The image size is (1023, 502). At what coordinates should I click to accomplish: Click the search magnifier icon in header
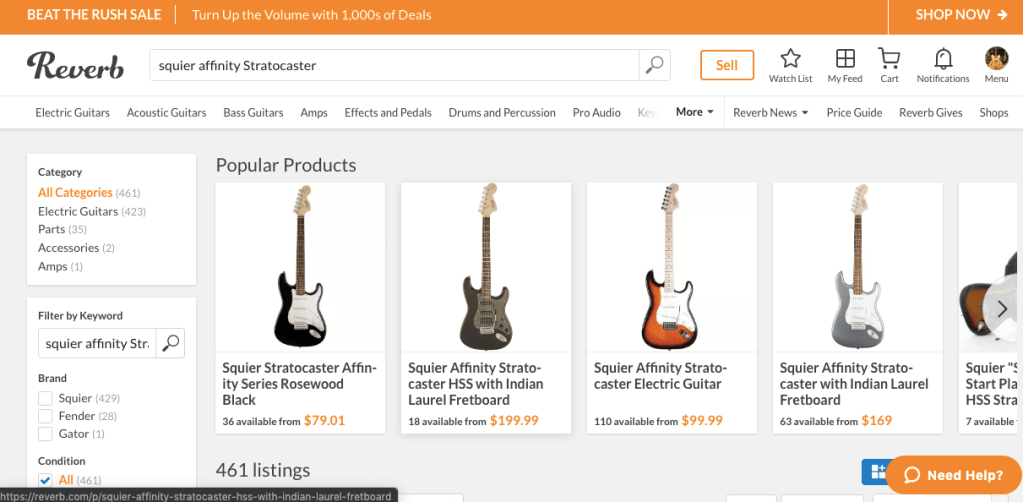(x=654, y=65)
